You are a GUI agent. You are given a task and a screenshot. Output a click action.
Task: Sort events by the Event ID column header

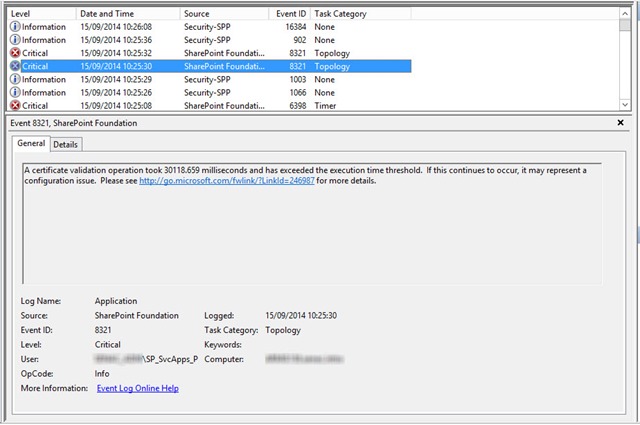click(x=290, y=13)
